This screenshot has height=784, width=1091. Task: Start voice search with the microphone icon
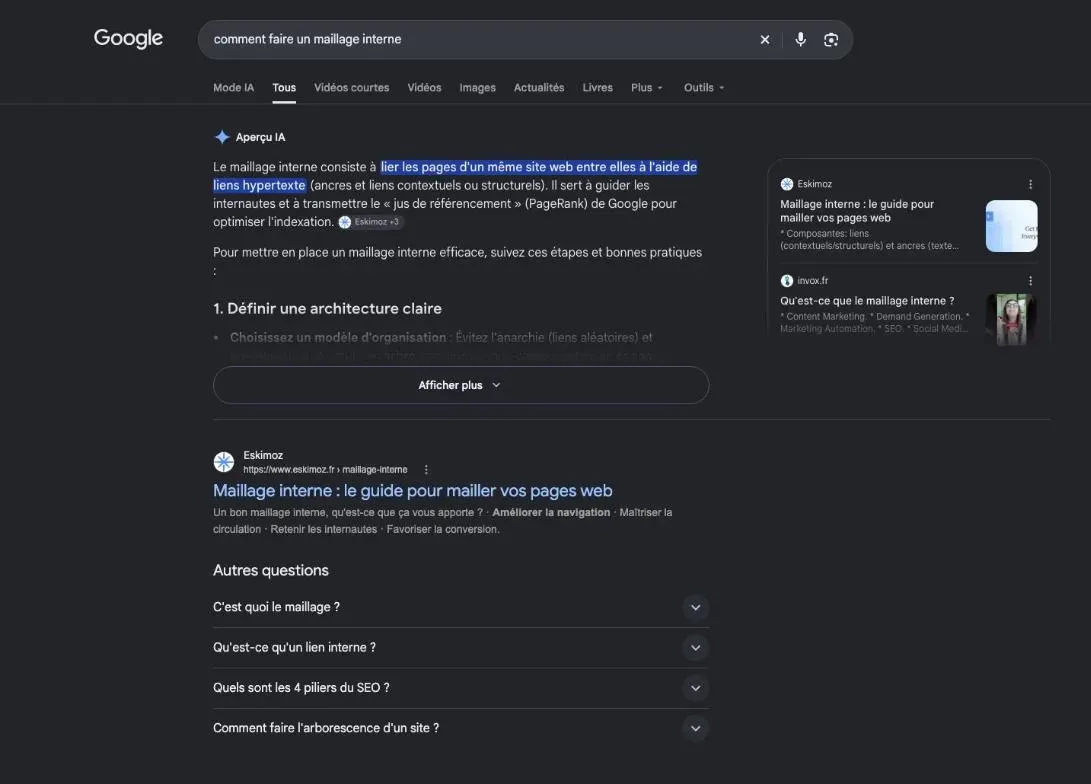tap(800, 40)
